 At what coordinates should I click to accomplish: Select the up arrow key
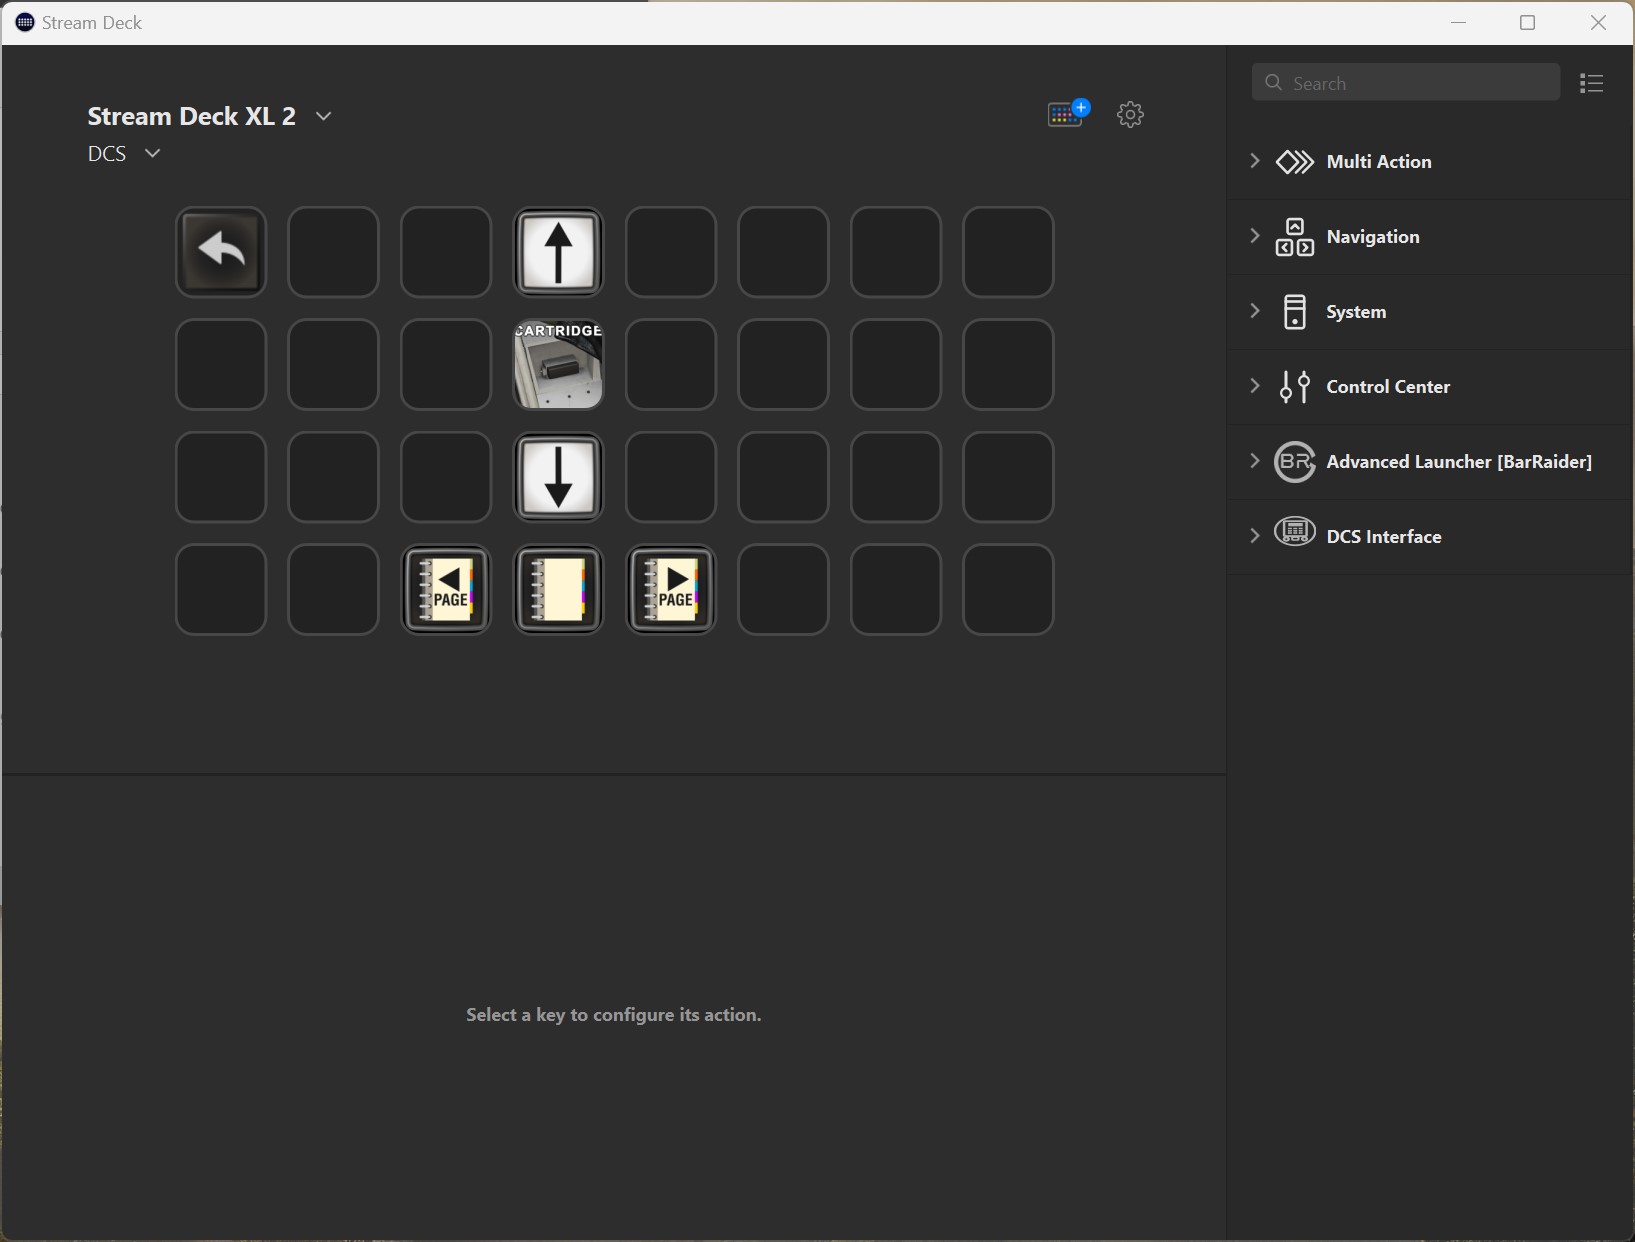[x=558, y=252]
